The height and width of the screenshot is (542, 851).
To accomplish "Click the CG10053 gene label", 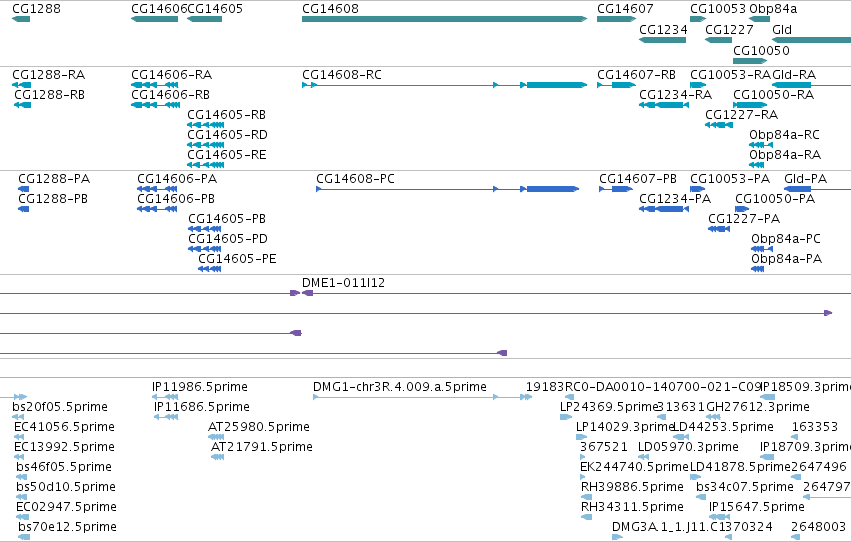I will click(x=718, y=9).
